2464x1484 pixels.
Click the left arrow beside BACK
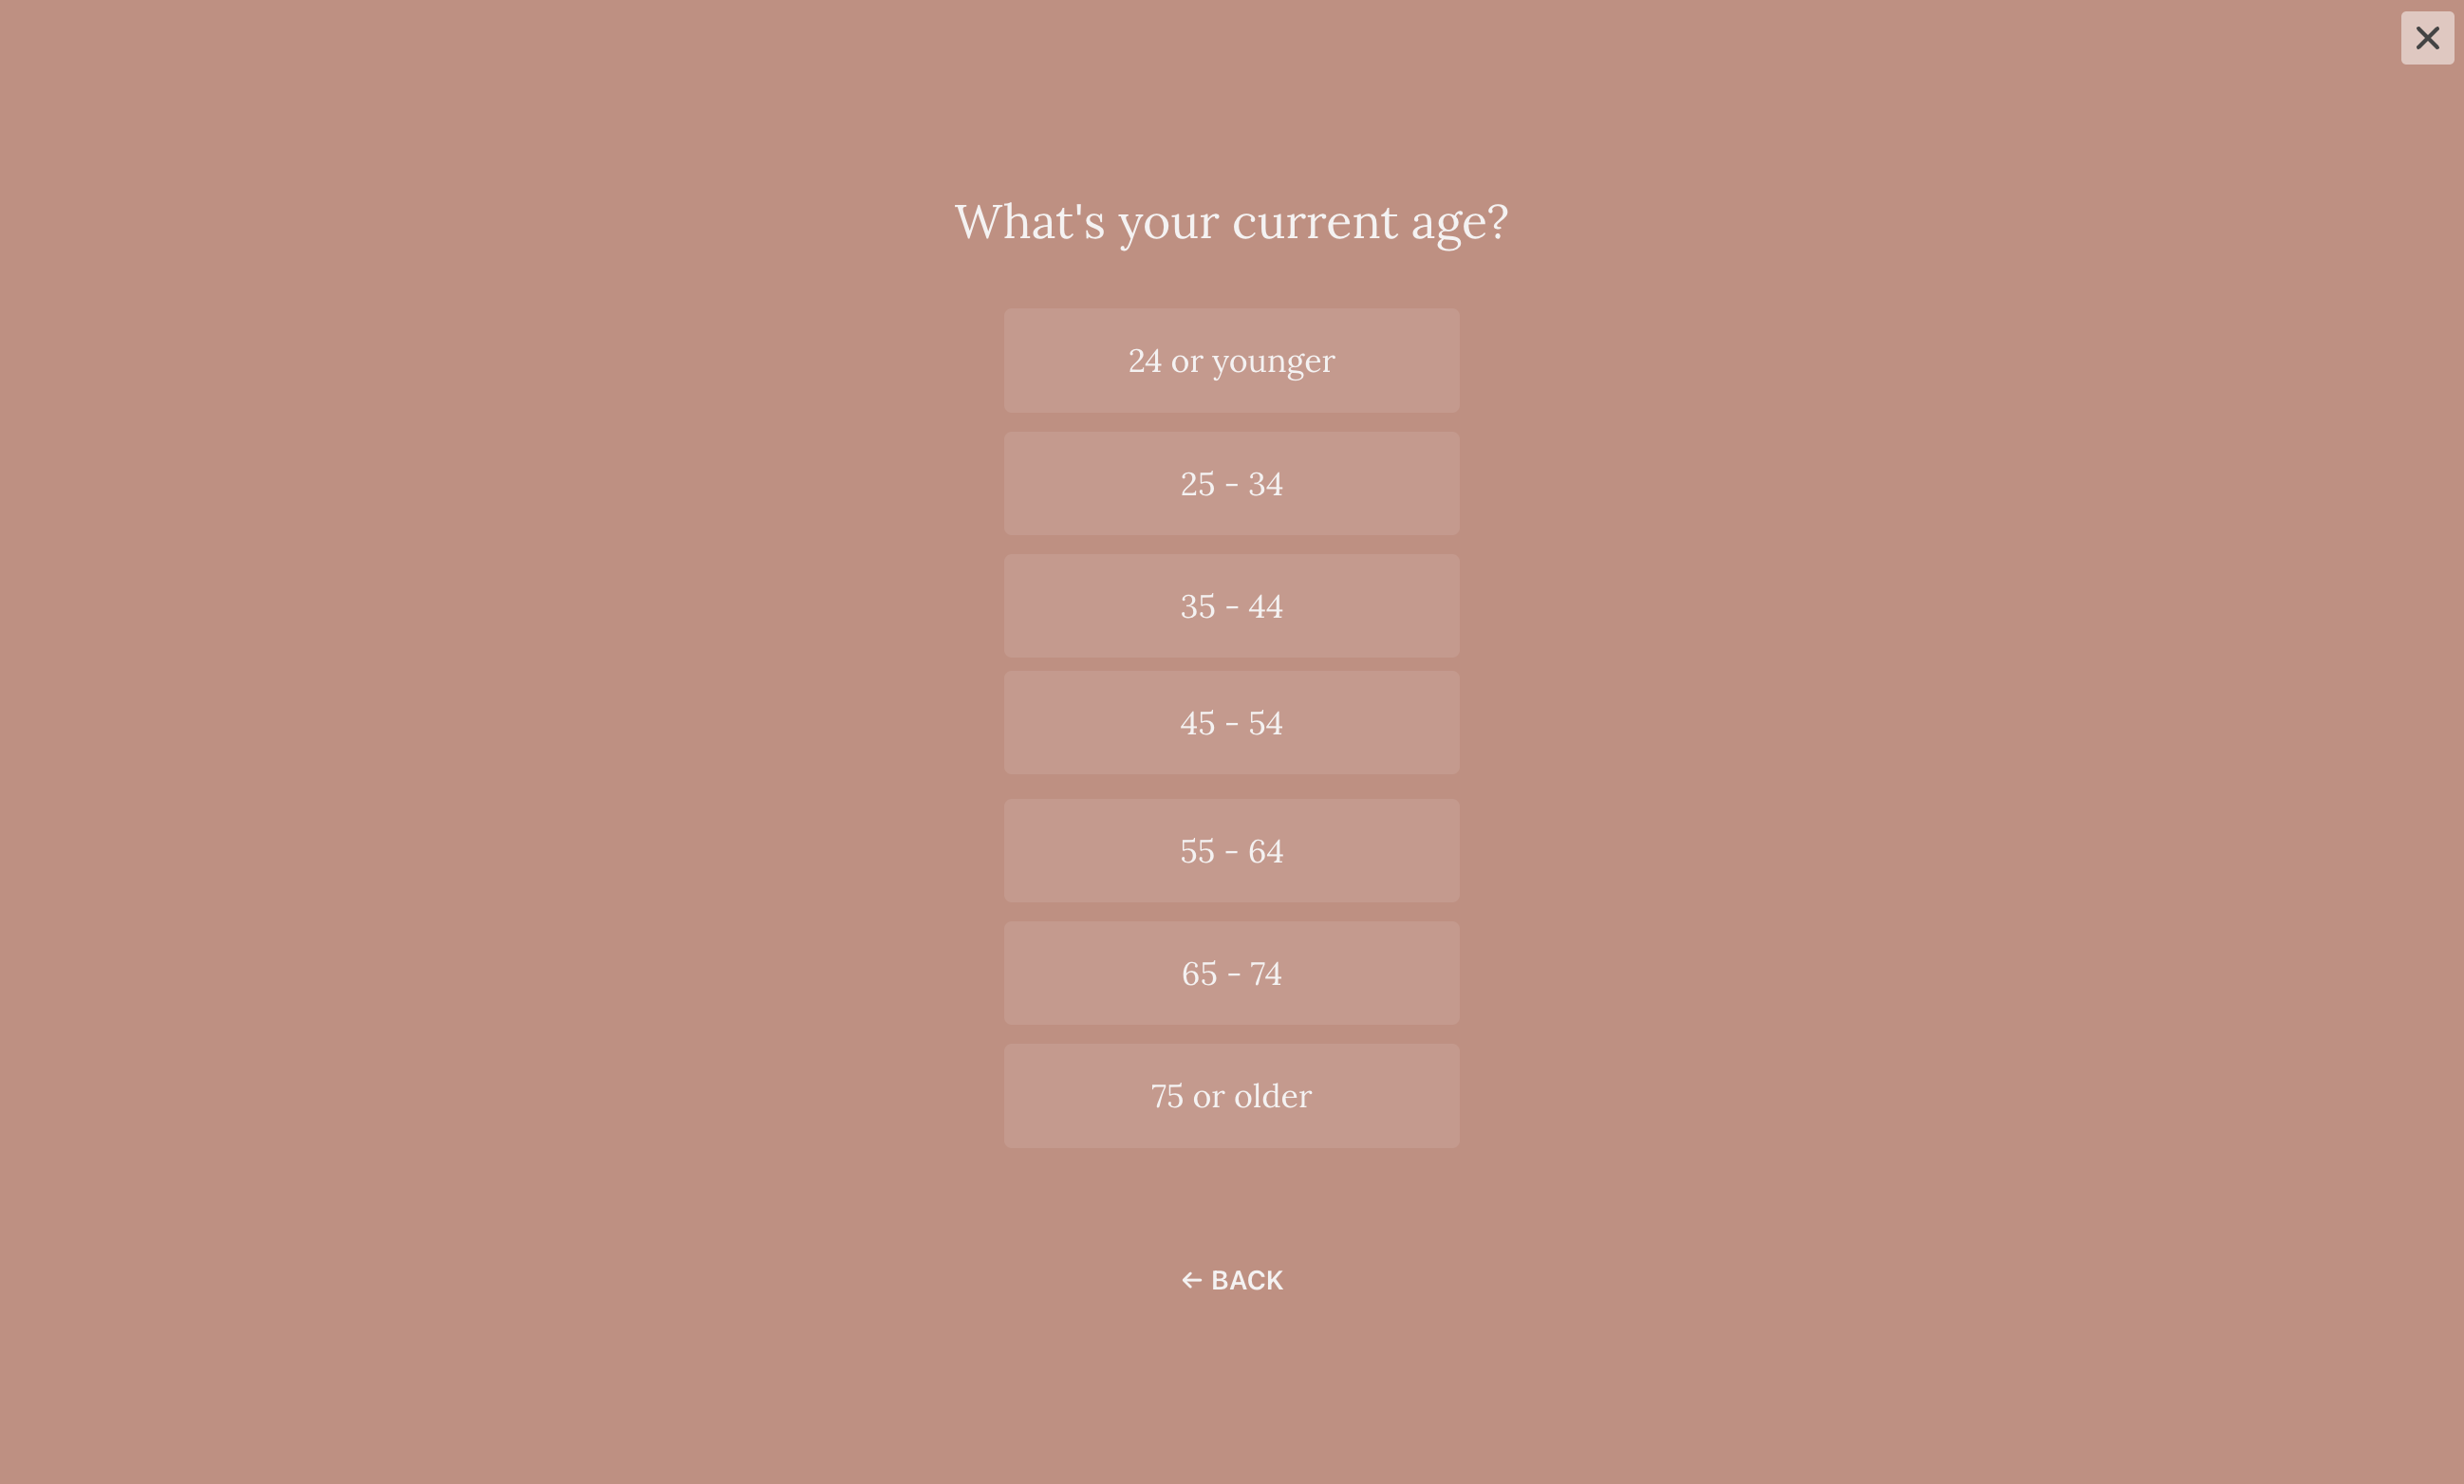[1192, 1280]
